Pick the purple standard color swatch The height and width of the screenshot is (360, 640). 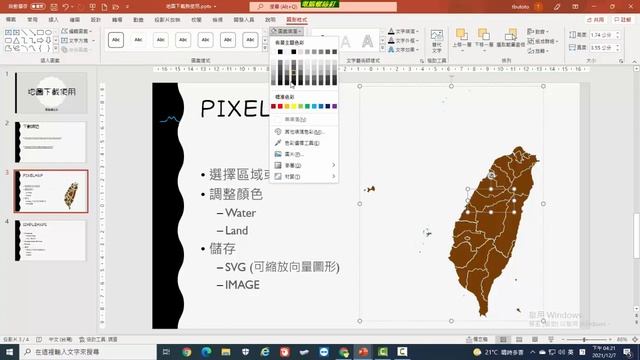pos(335,106)
